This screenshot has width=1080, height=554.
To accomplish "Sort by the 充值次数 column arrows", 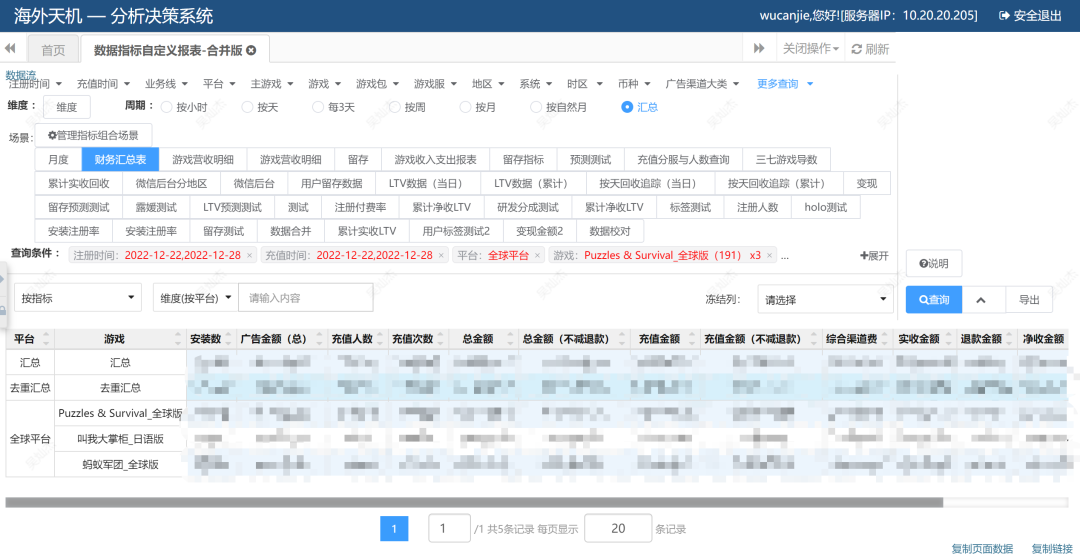I will [441, 339].
